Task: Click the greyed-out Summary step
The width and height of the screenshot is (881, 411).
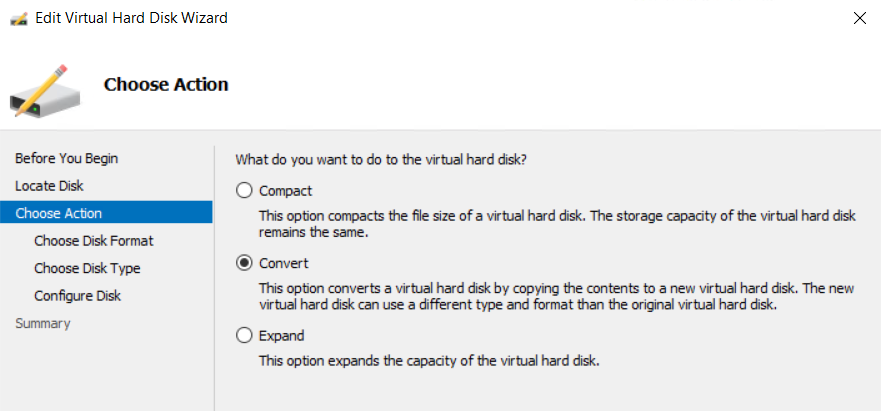Action: coord(43,323)
